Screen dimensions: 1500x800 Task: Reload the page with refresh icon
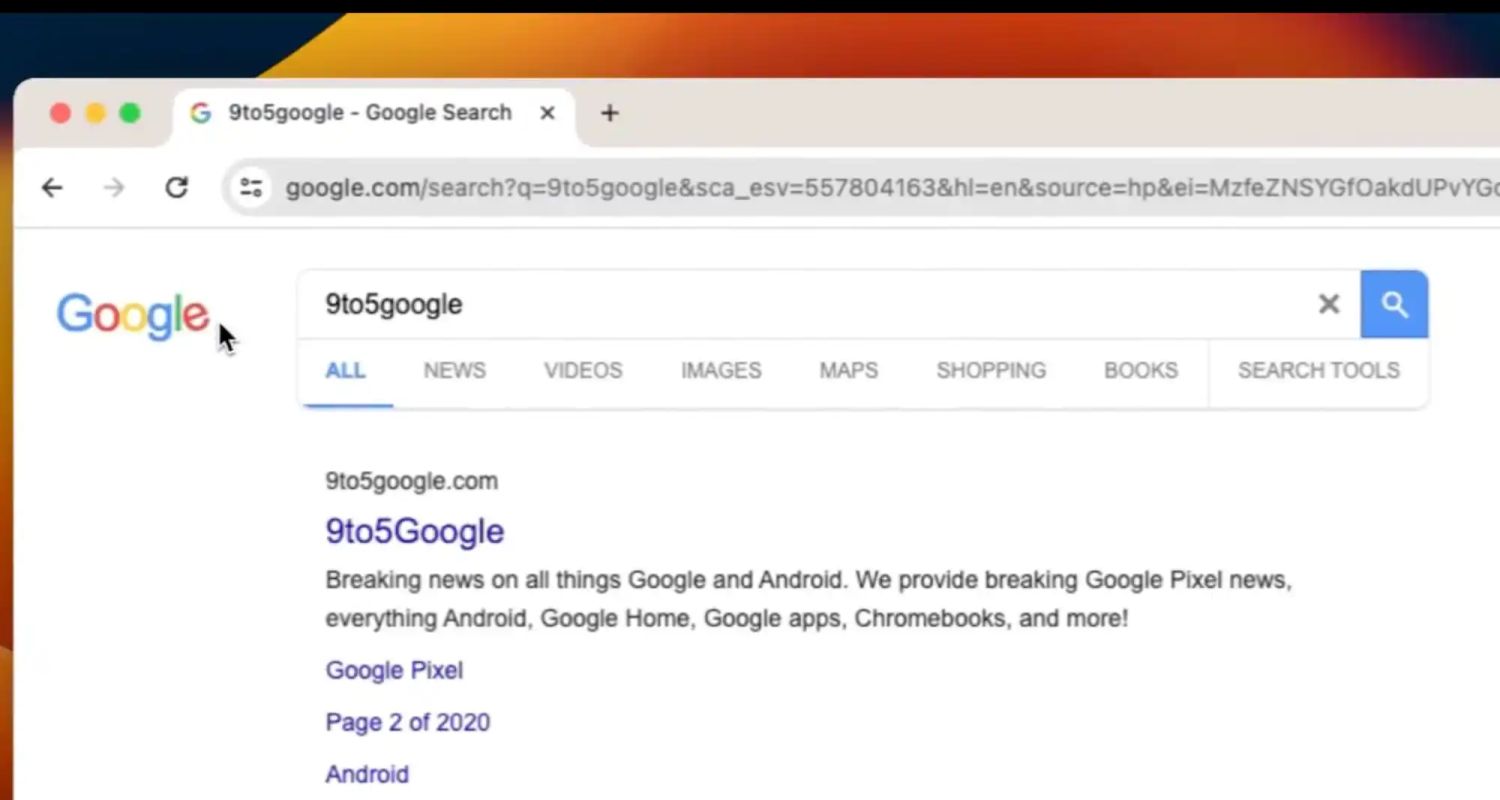point(177,187)
